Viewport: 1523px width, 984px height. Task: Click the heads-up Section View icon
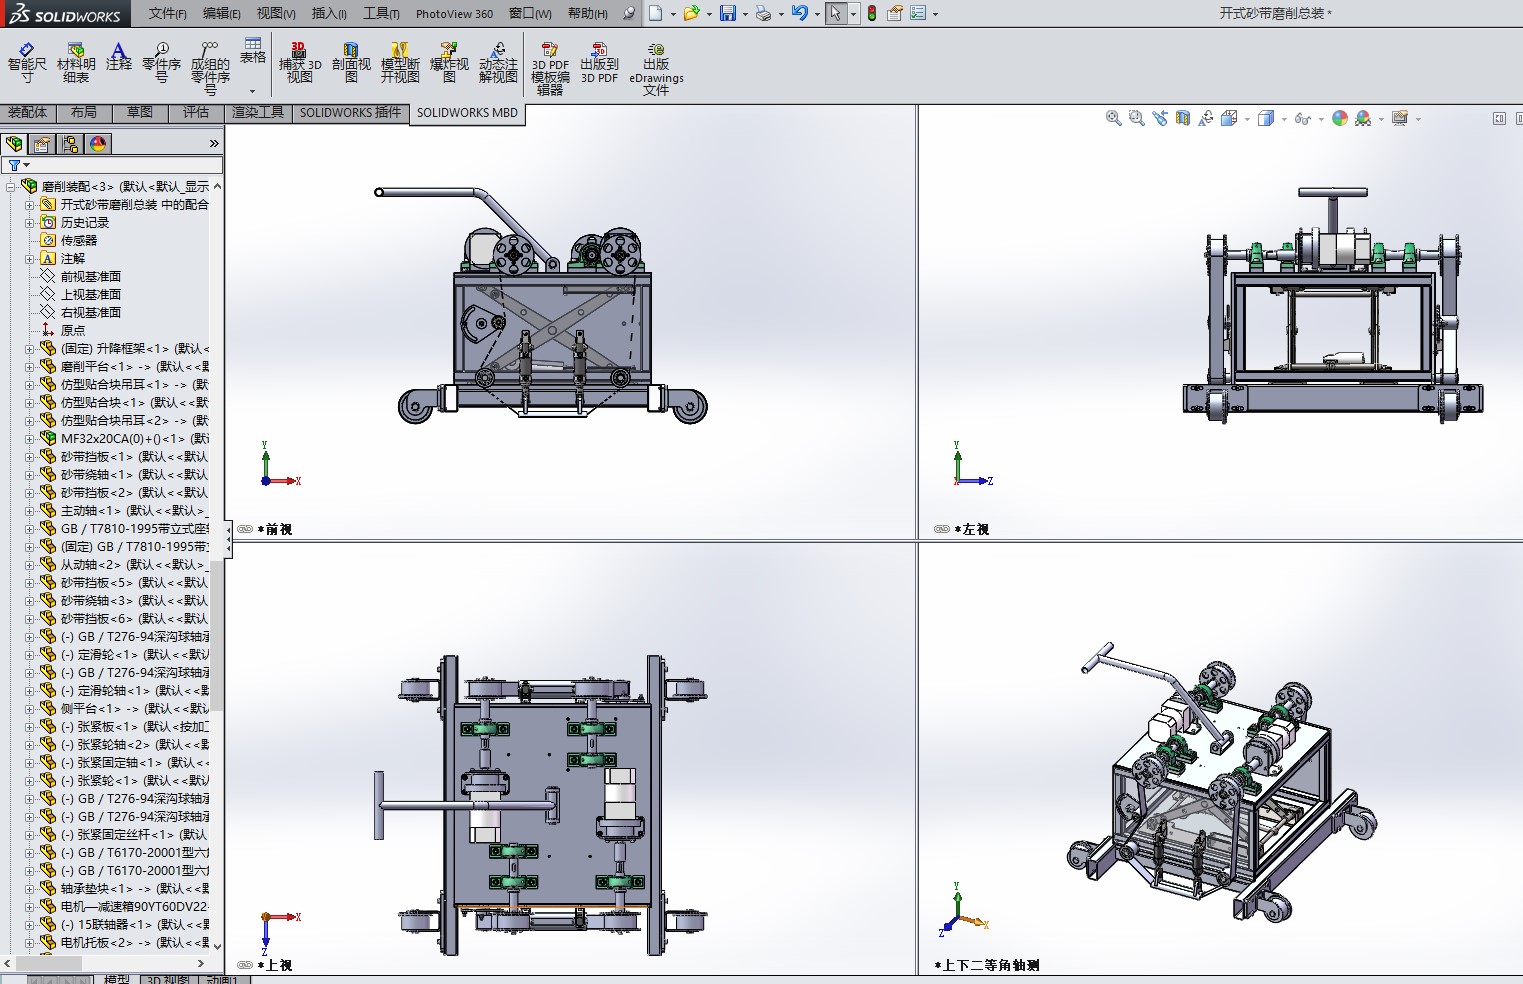(1183, 118)
